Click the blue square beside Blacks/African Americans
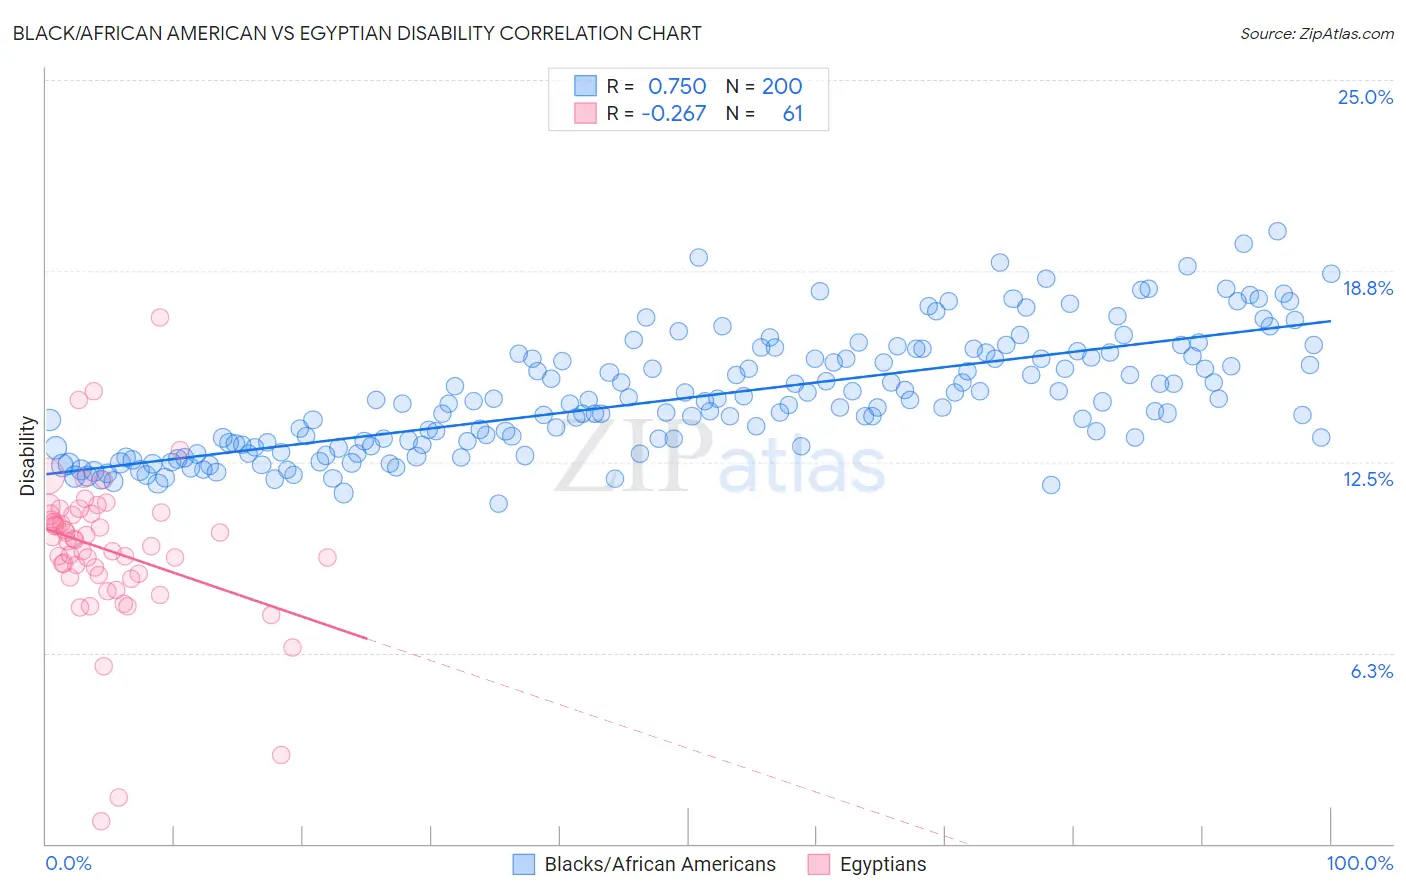Screen dimensions: 1406x892 524,864
